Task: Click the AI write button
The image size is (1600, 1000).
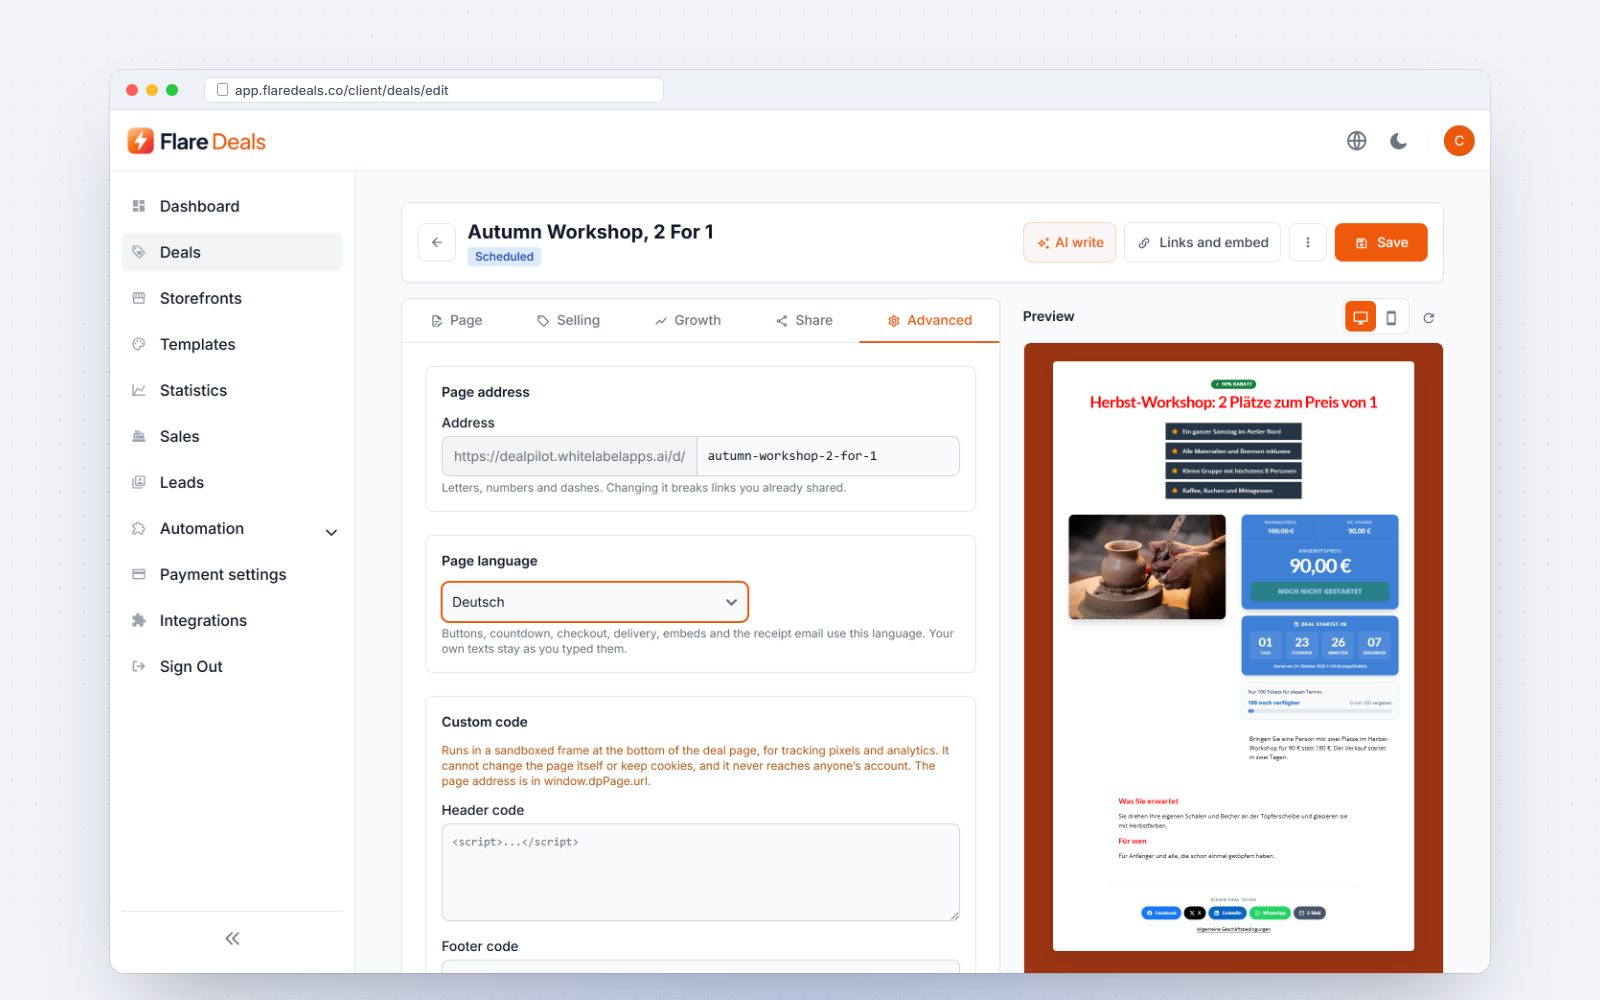Action: pos(1069,242)
